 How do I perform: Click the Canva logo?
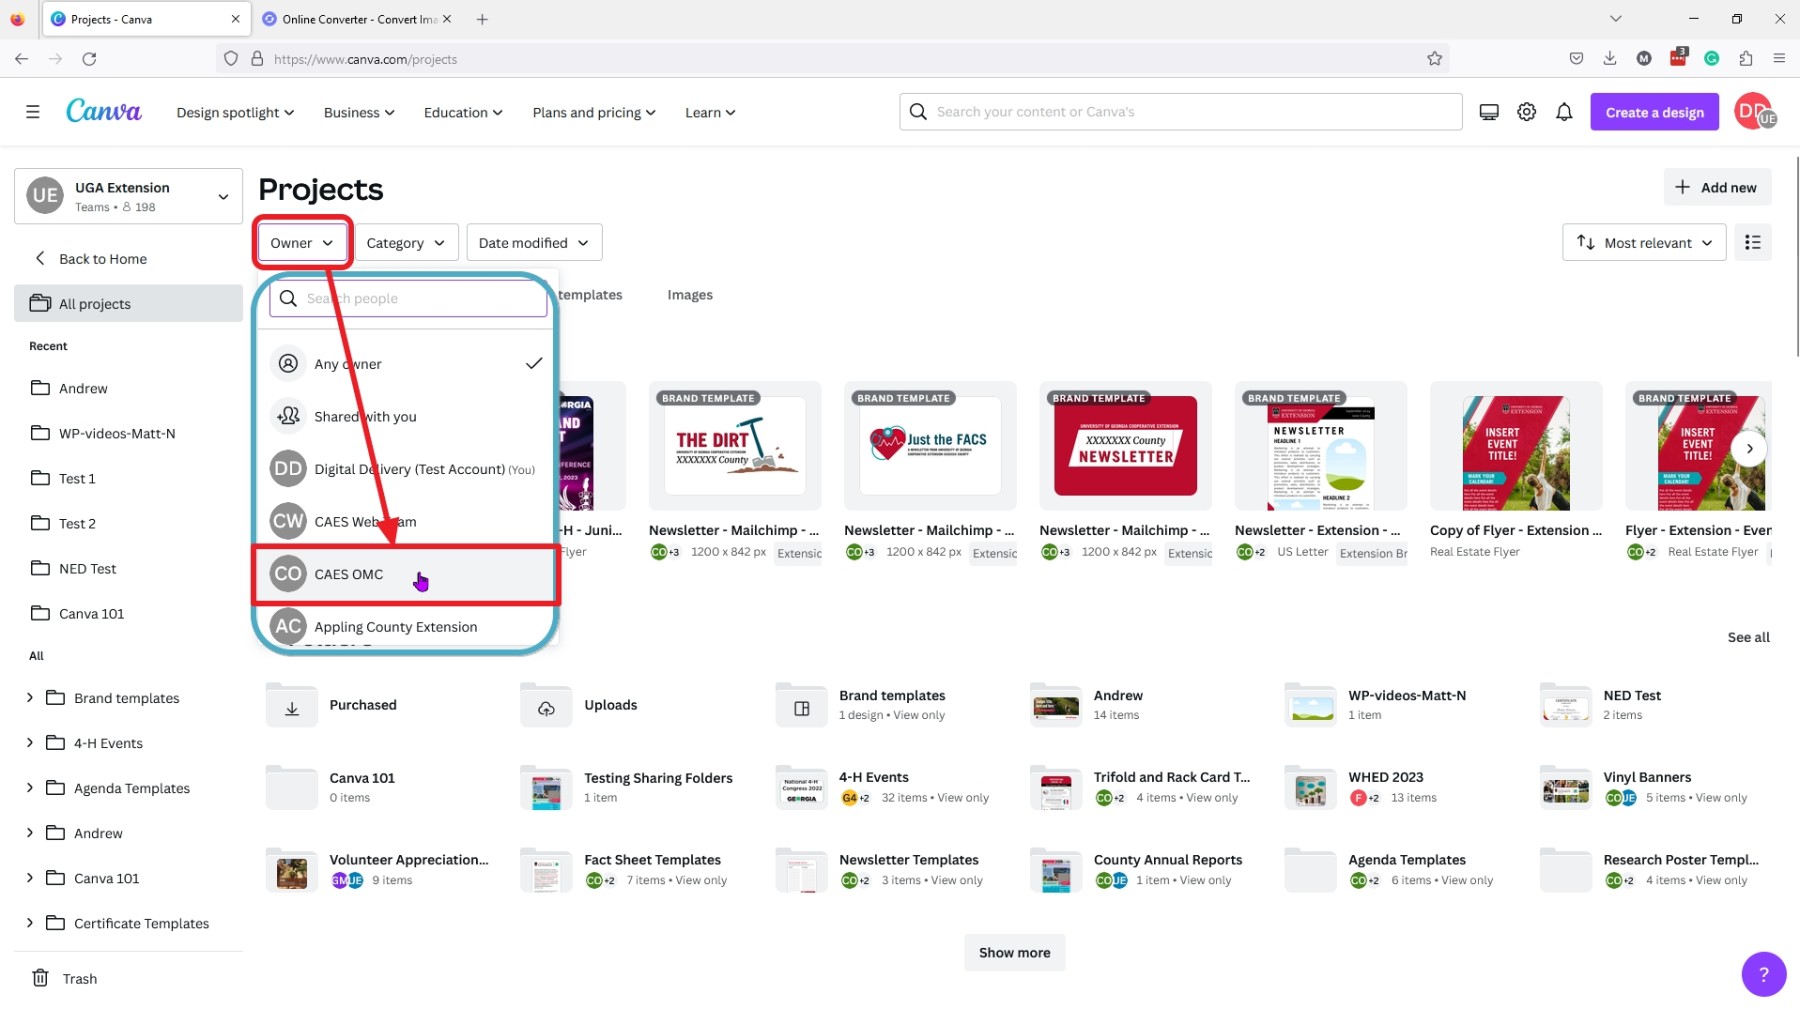(103, 111)
